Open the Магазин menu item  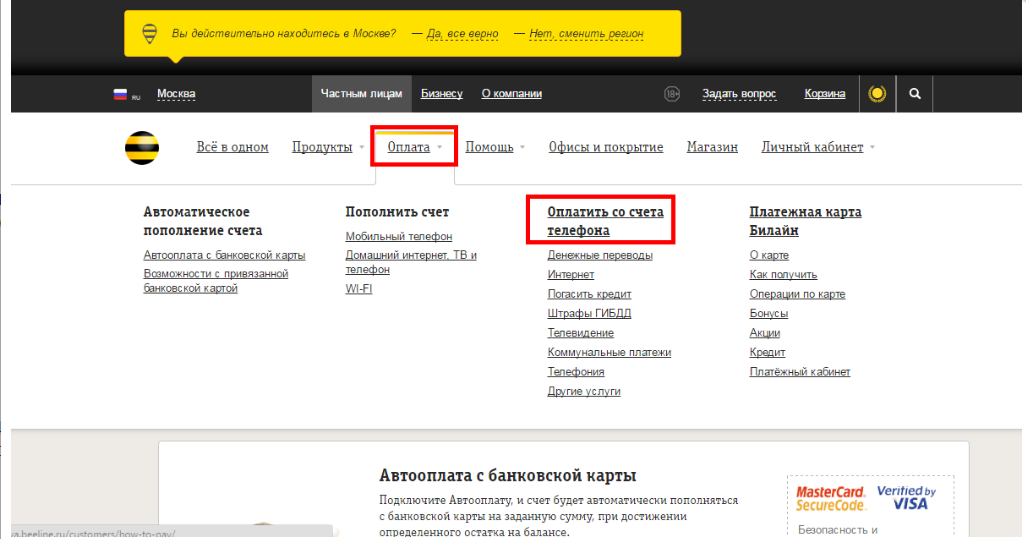coord(712,147)
